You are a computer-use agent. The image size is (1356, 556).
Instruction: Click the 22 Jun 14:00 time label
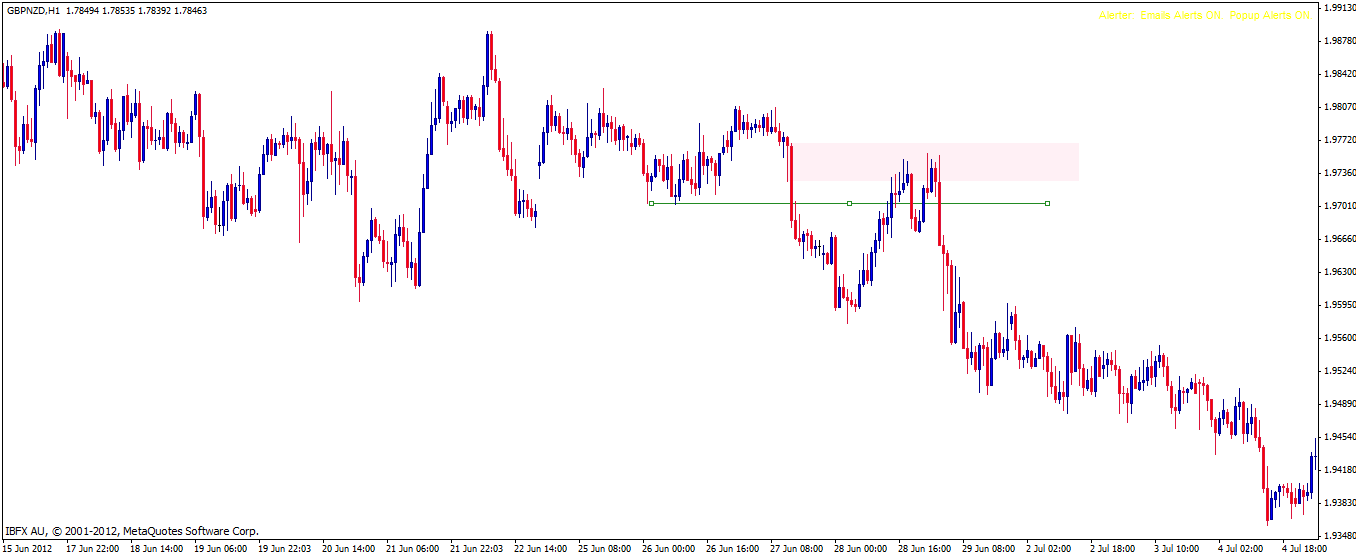point(540,549)
